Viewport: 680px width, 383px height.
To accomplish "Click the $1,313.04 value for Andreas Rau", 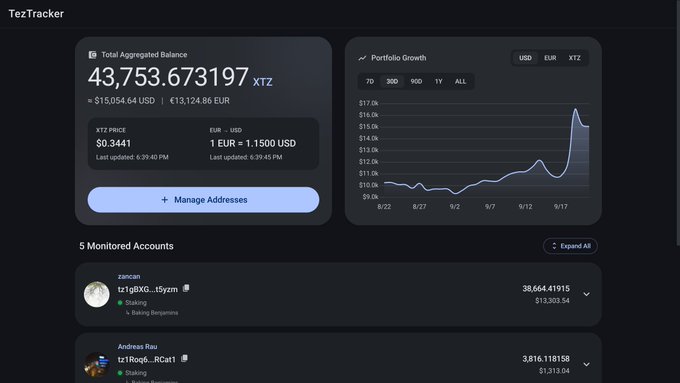I will 554,371.
